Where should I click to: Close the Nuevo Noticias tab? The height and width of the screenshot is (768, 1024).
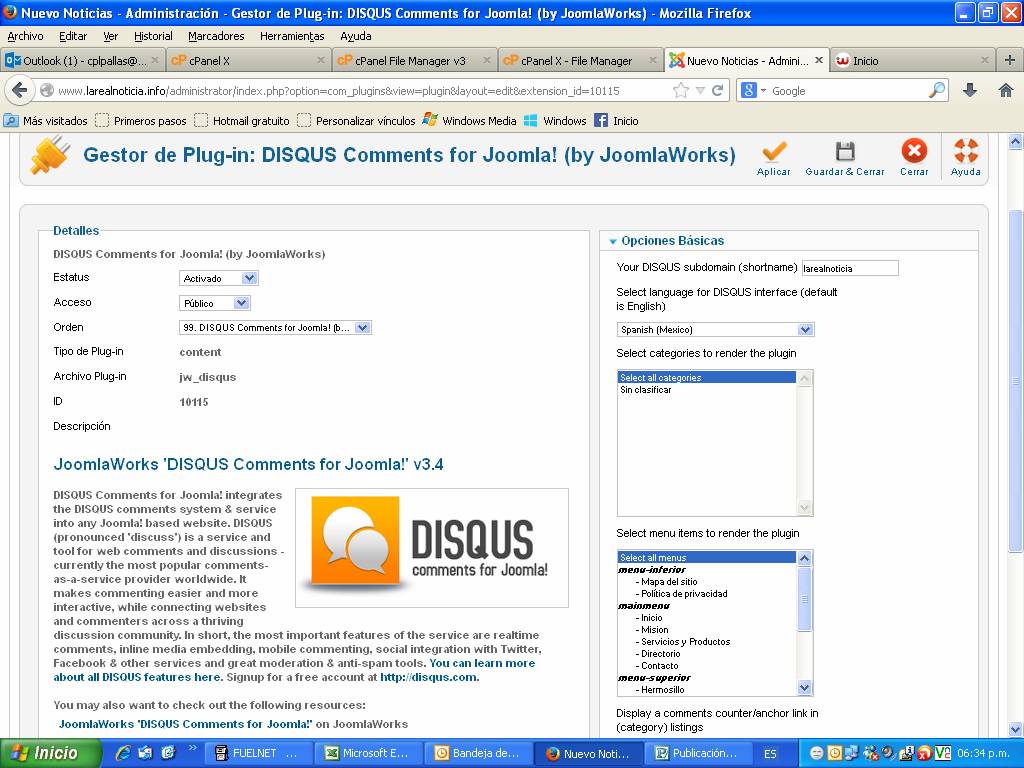point(819,60)
